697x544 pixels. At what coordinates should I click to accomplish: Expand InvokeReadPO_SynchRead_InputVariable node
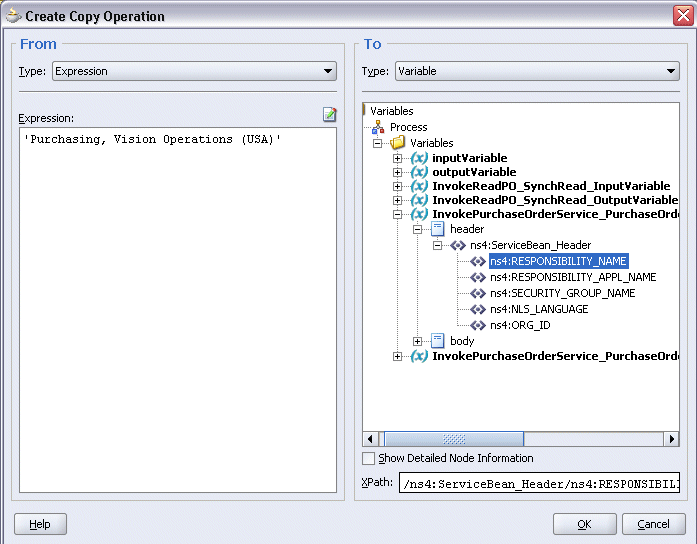pyautogui.click(x=397, y=186)
